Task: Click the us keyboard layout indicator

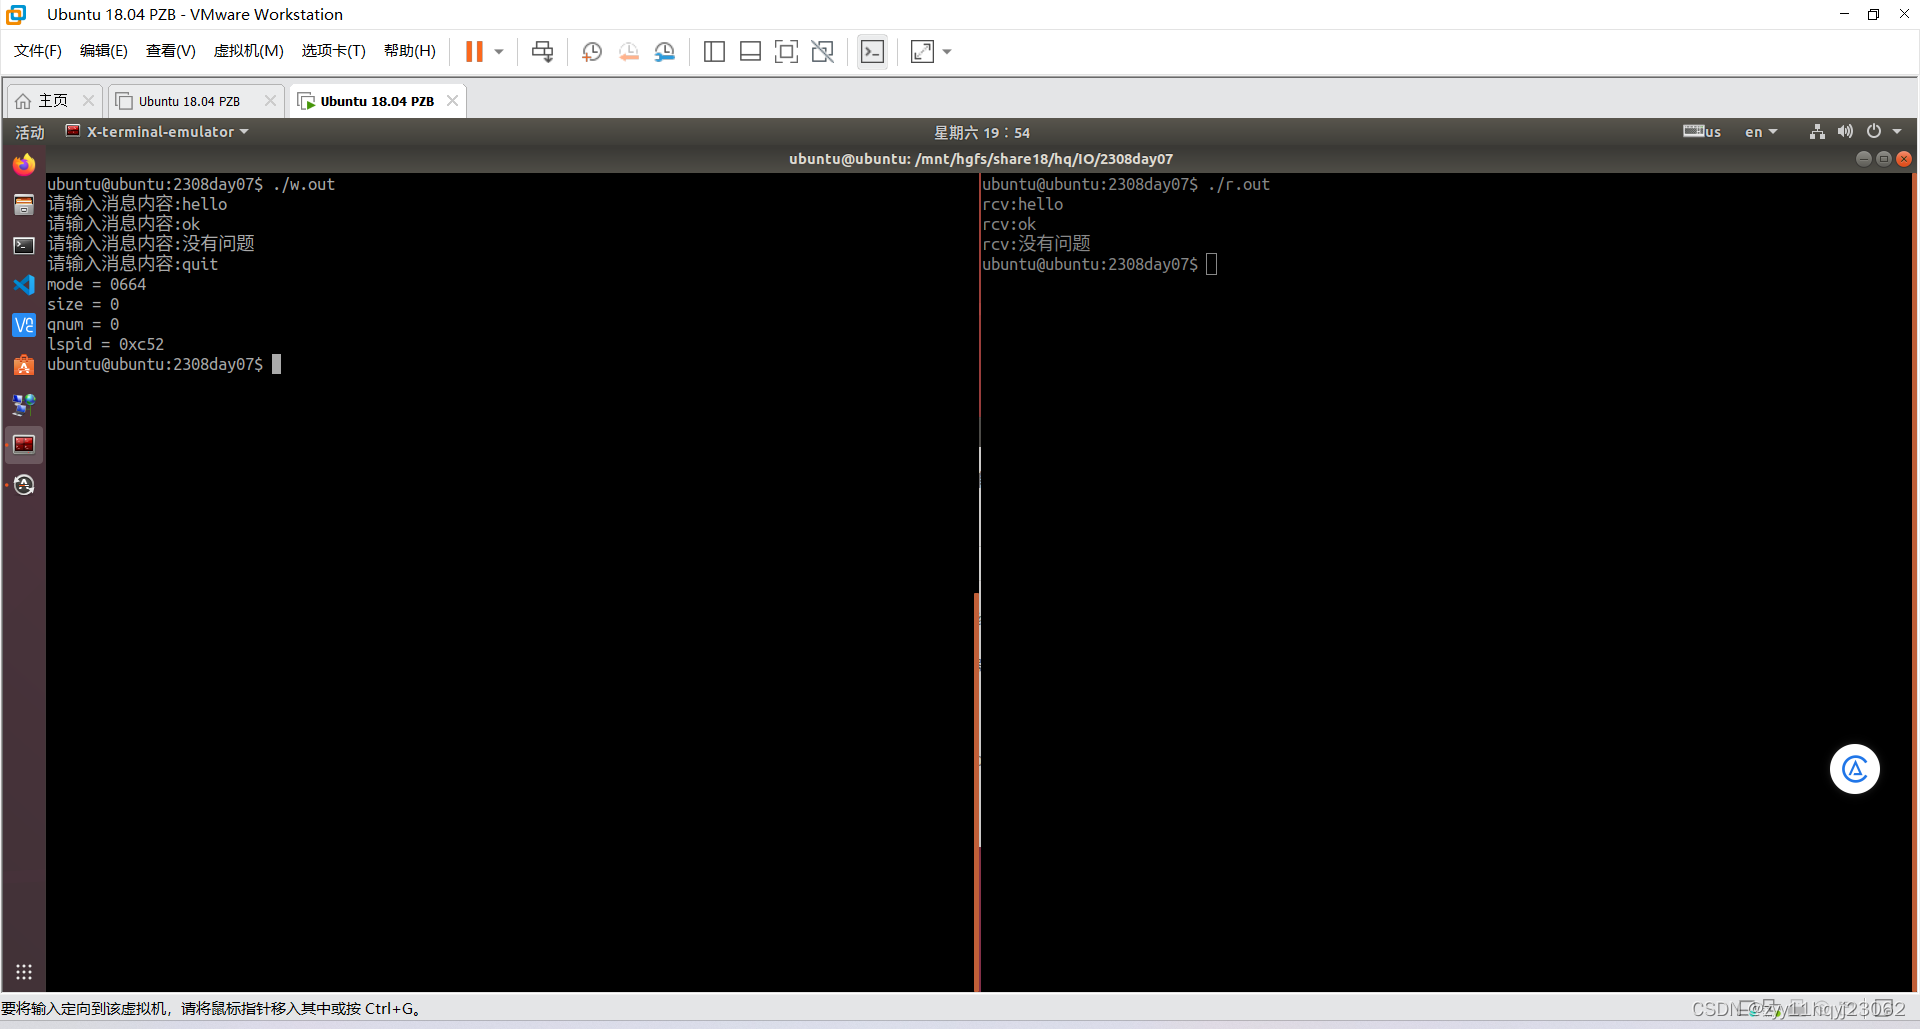Action: [x=1701, y=132]
